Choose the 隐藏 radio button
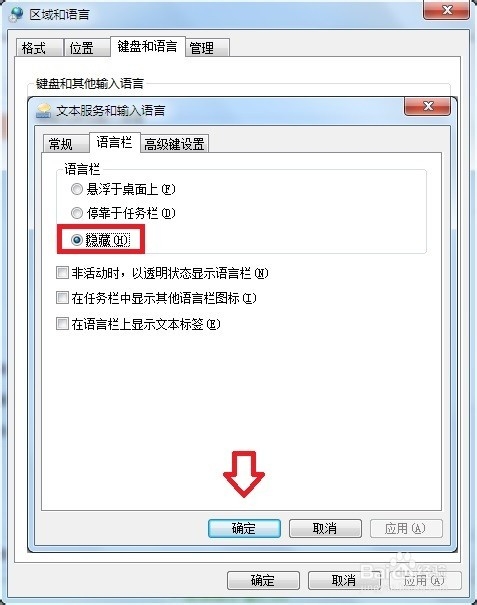 click(77, 240)
